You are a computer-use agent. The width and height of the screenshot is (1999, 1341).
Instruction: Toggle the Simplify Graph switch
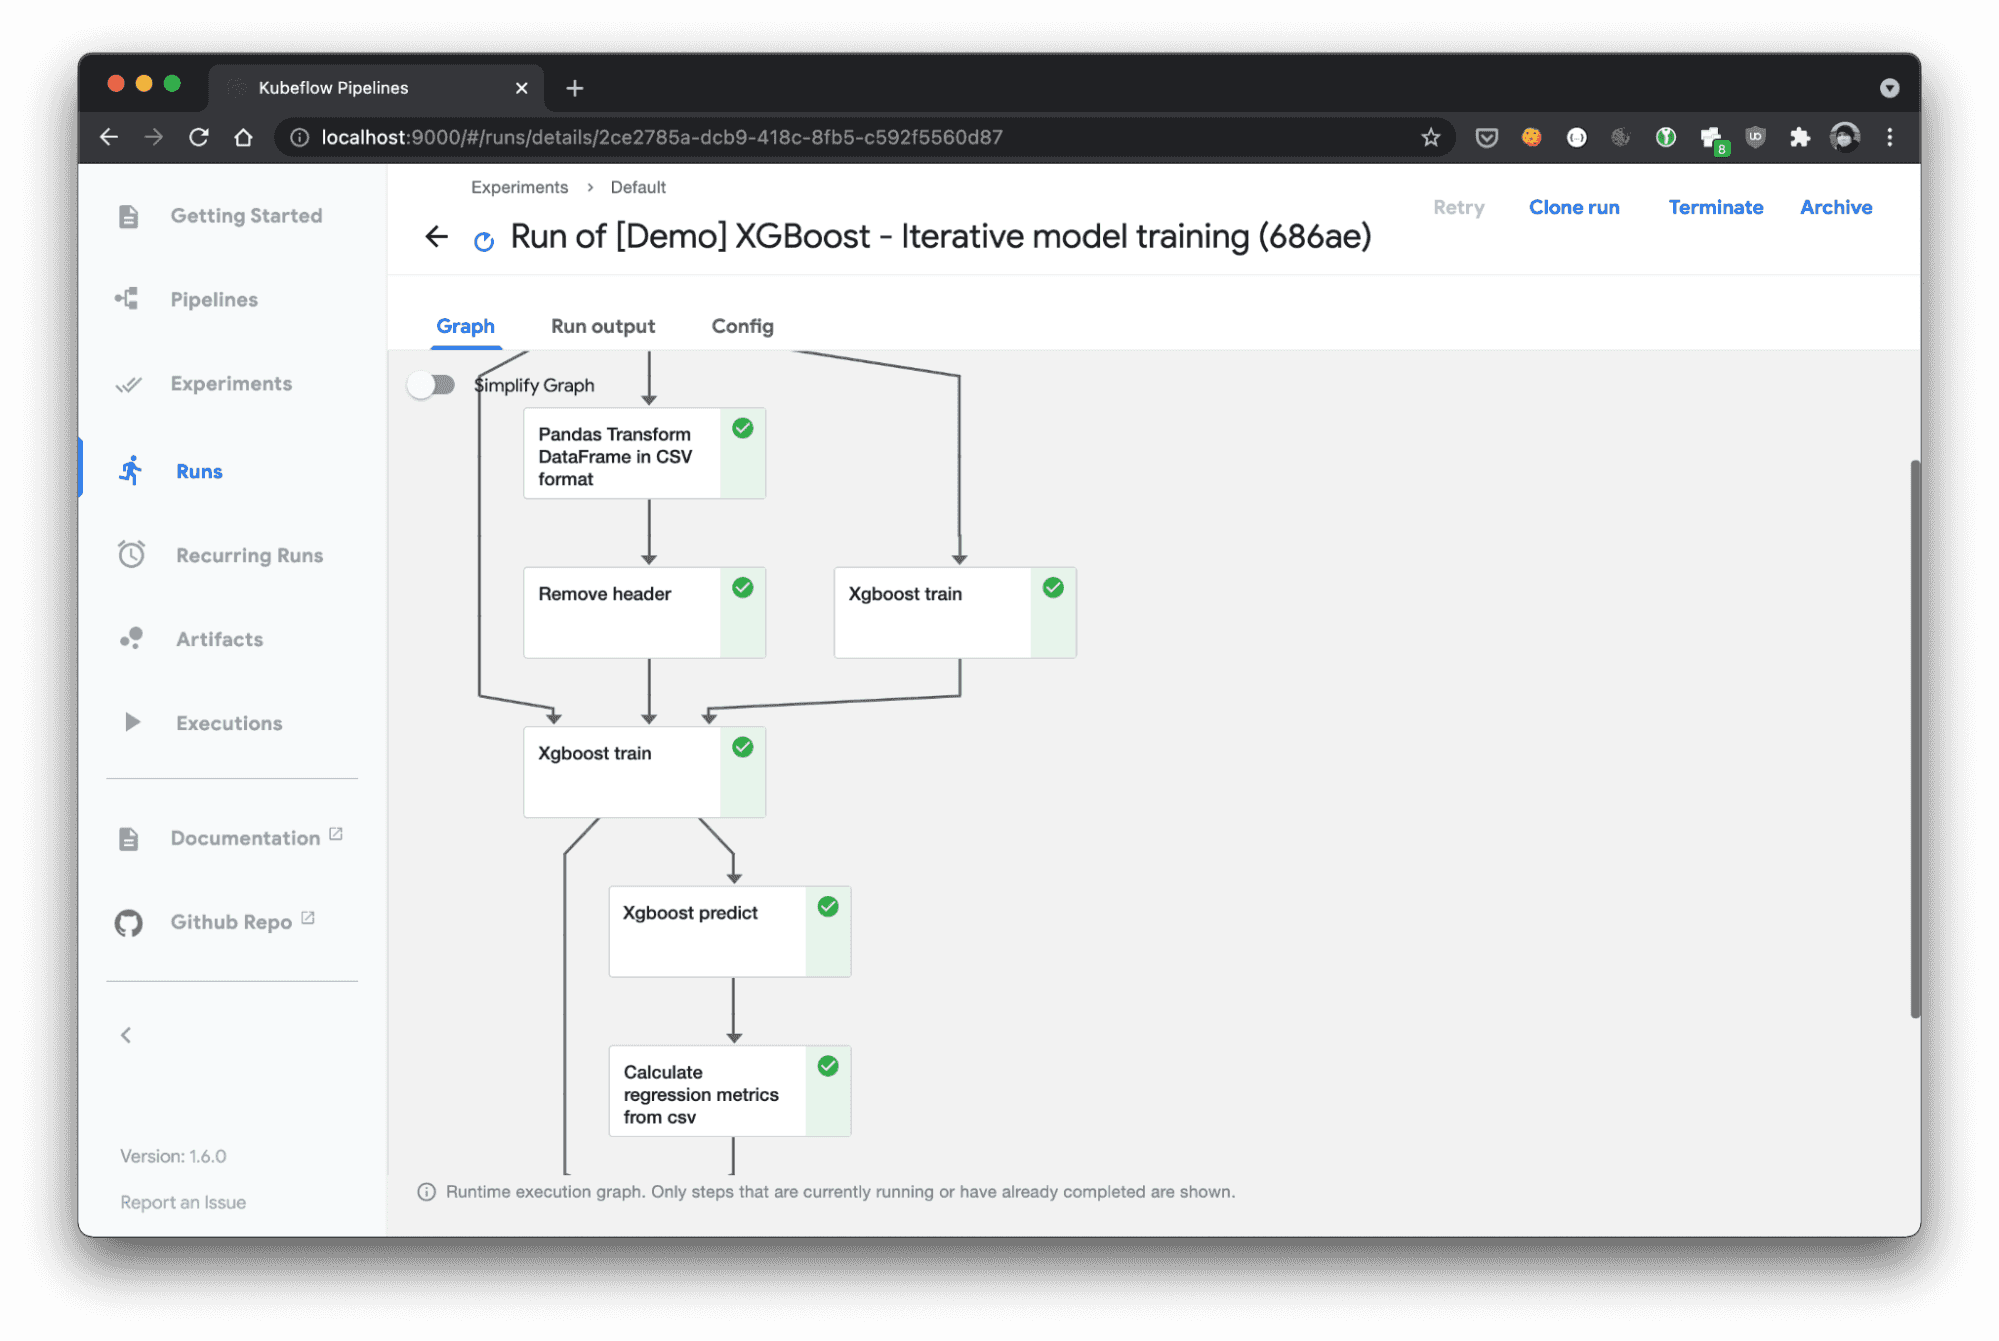432,385
